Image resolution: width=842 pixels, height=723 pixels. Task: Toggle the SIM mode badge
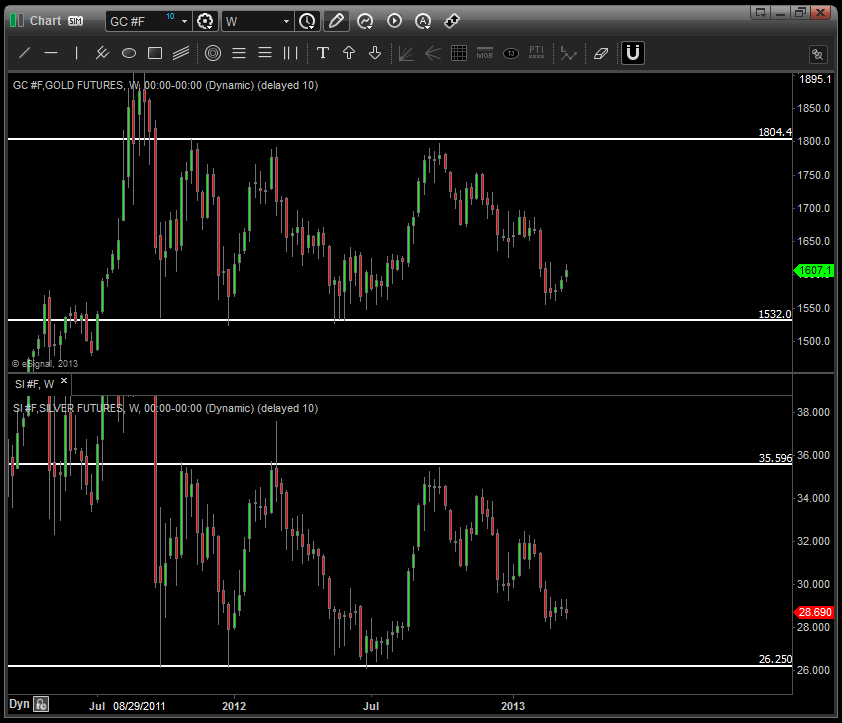coord(75,20)
